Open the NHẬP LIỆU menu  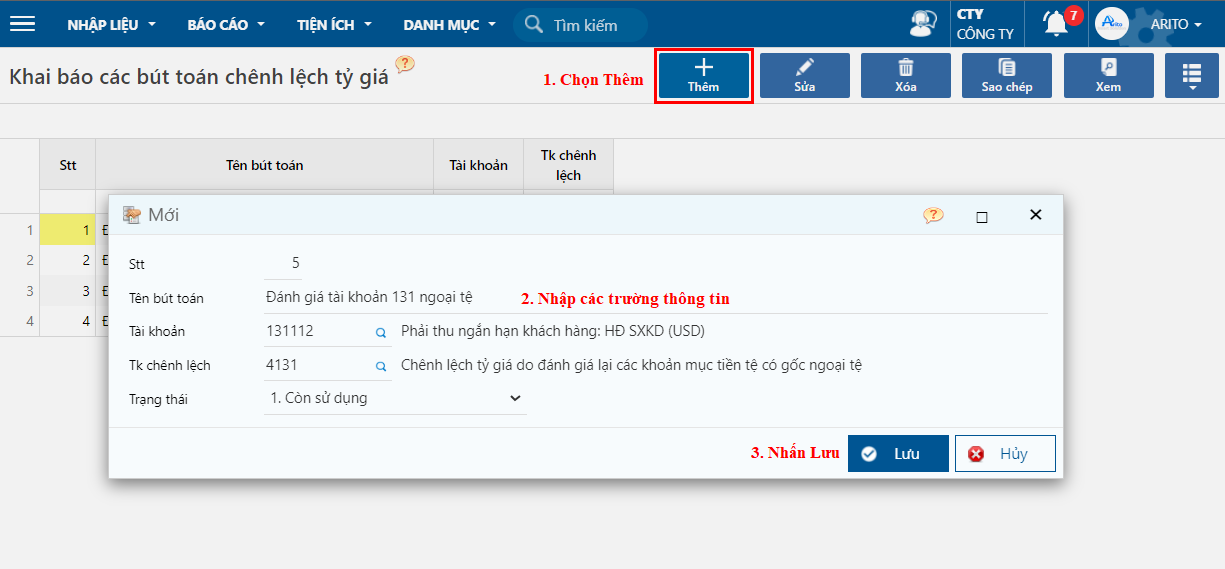[x=111, y=24]
